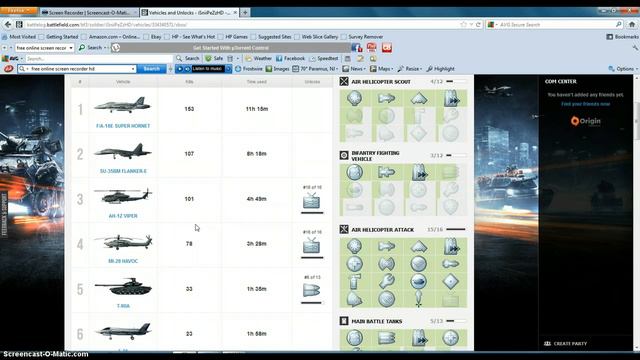Switch to the Screen Recorder Screencast-O-Matic tab

point(89,13)
